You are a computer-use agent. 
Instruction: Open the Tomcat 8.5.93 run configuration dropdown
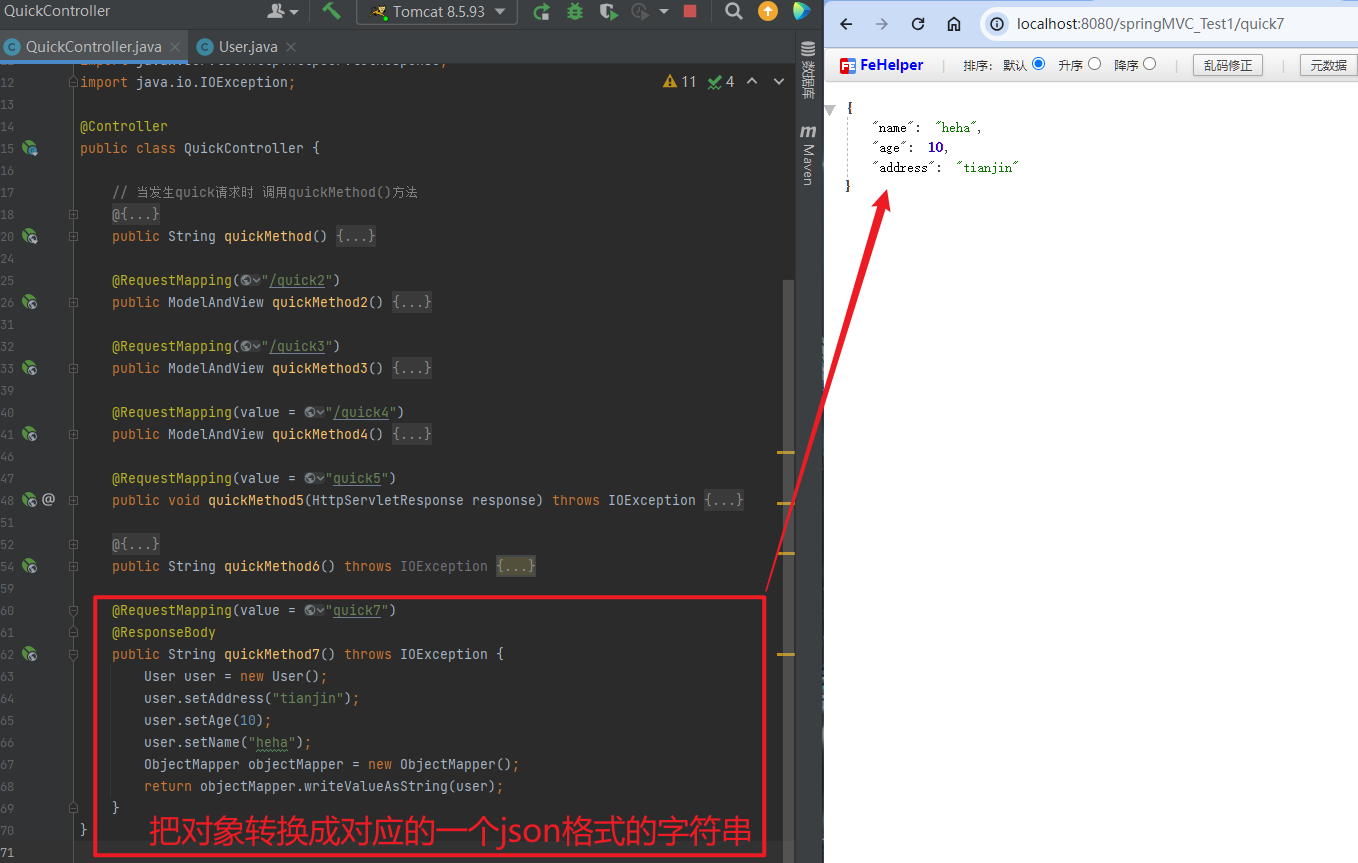coord(438,11)
